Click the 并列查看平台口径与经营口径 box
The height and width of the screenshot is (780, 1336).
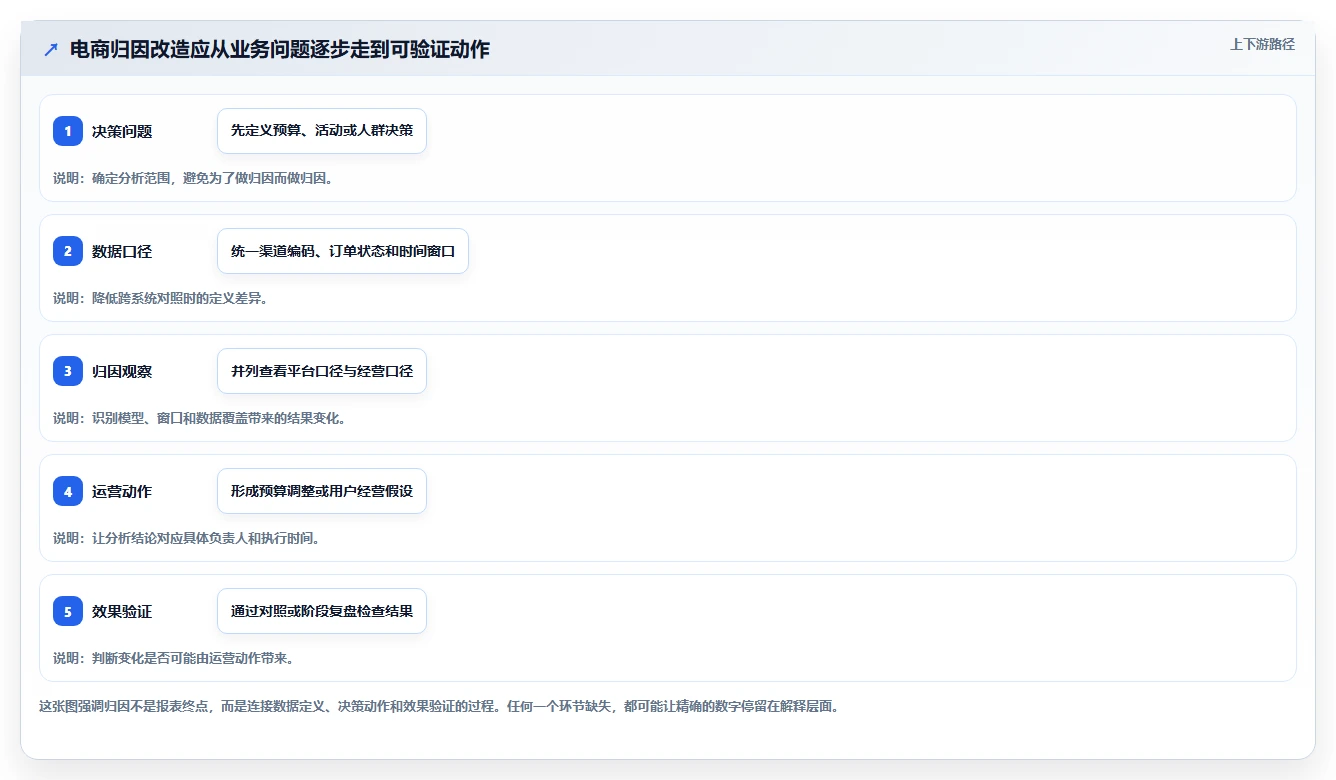click(322, 371)
